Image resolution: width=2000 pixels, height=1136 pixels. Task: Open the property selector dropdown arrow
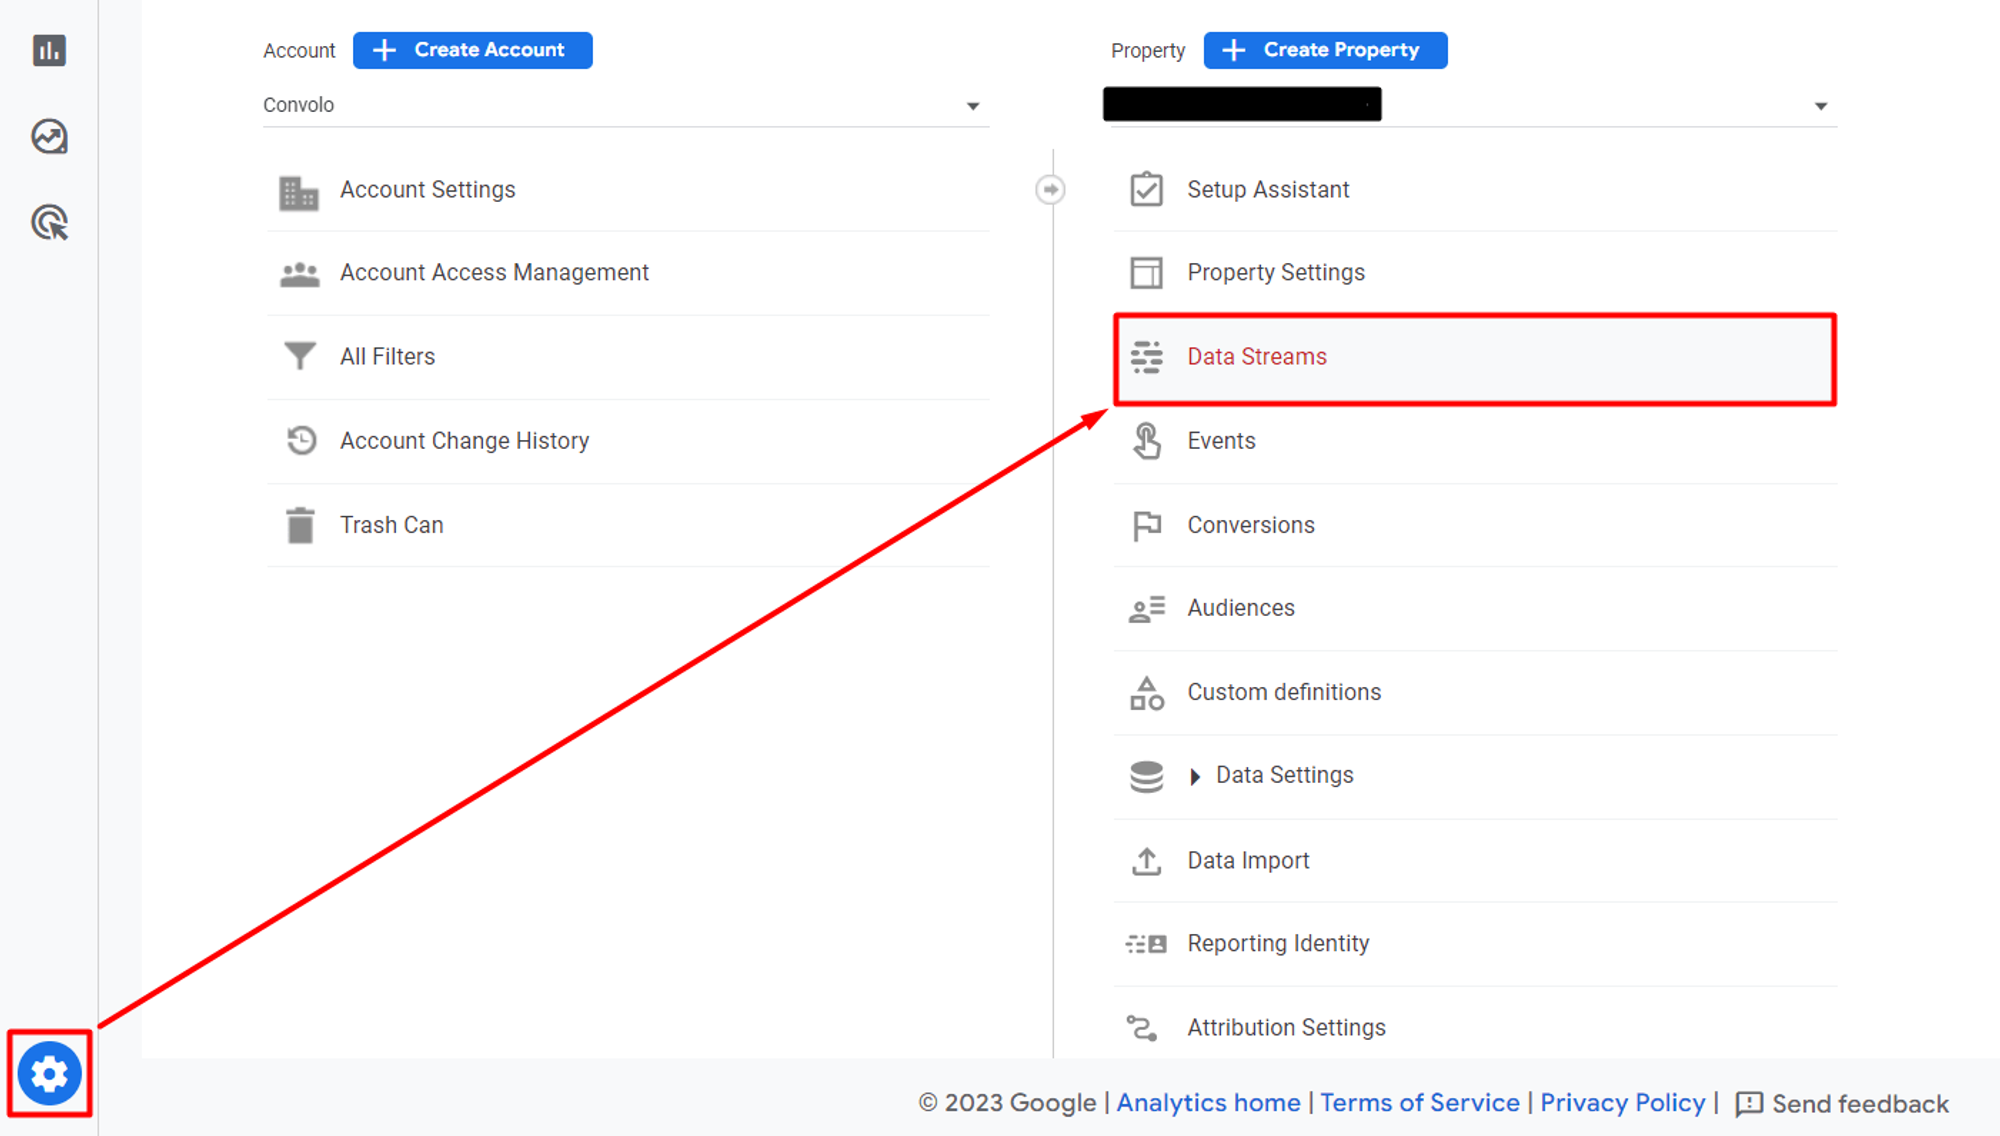point(1821,106)
